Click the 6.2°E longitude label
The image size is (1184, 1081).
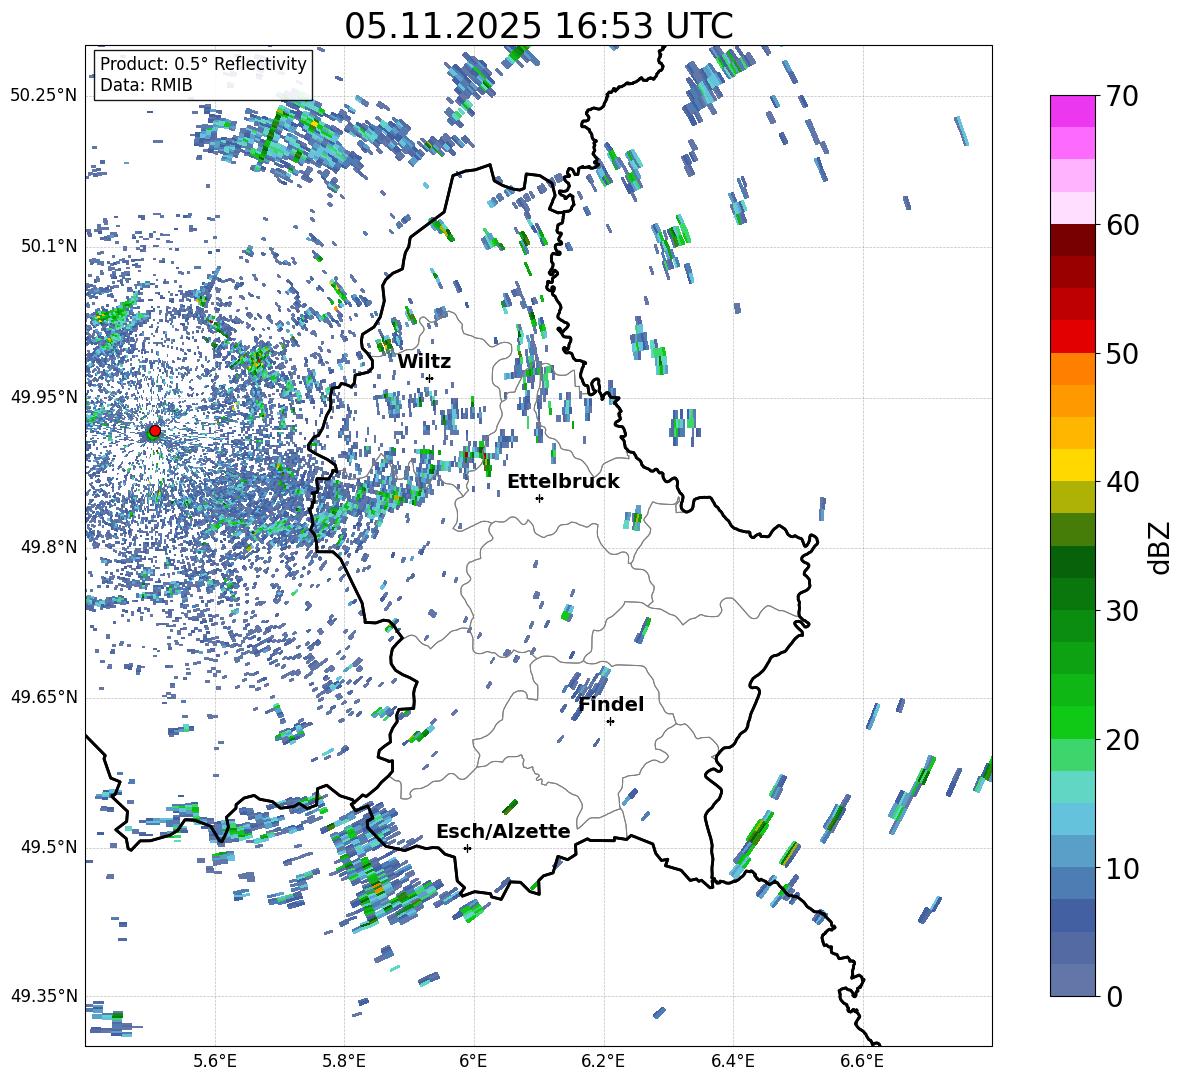click(x=603, y=1061)
